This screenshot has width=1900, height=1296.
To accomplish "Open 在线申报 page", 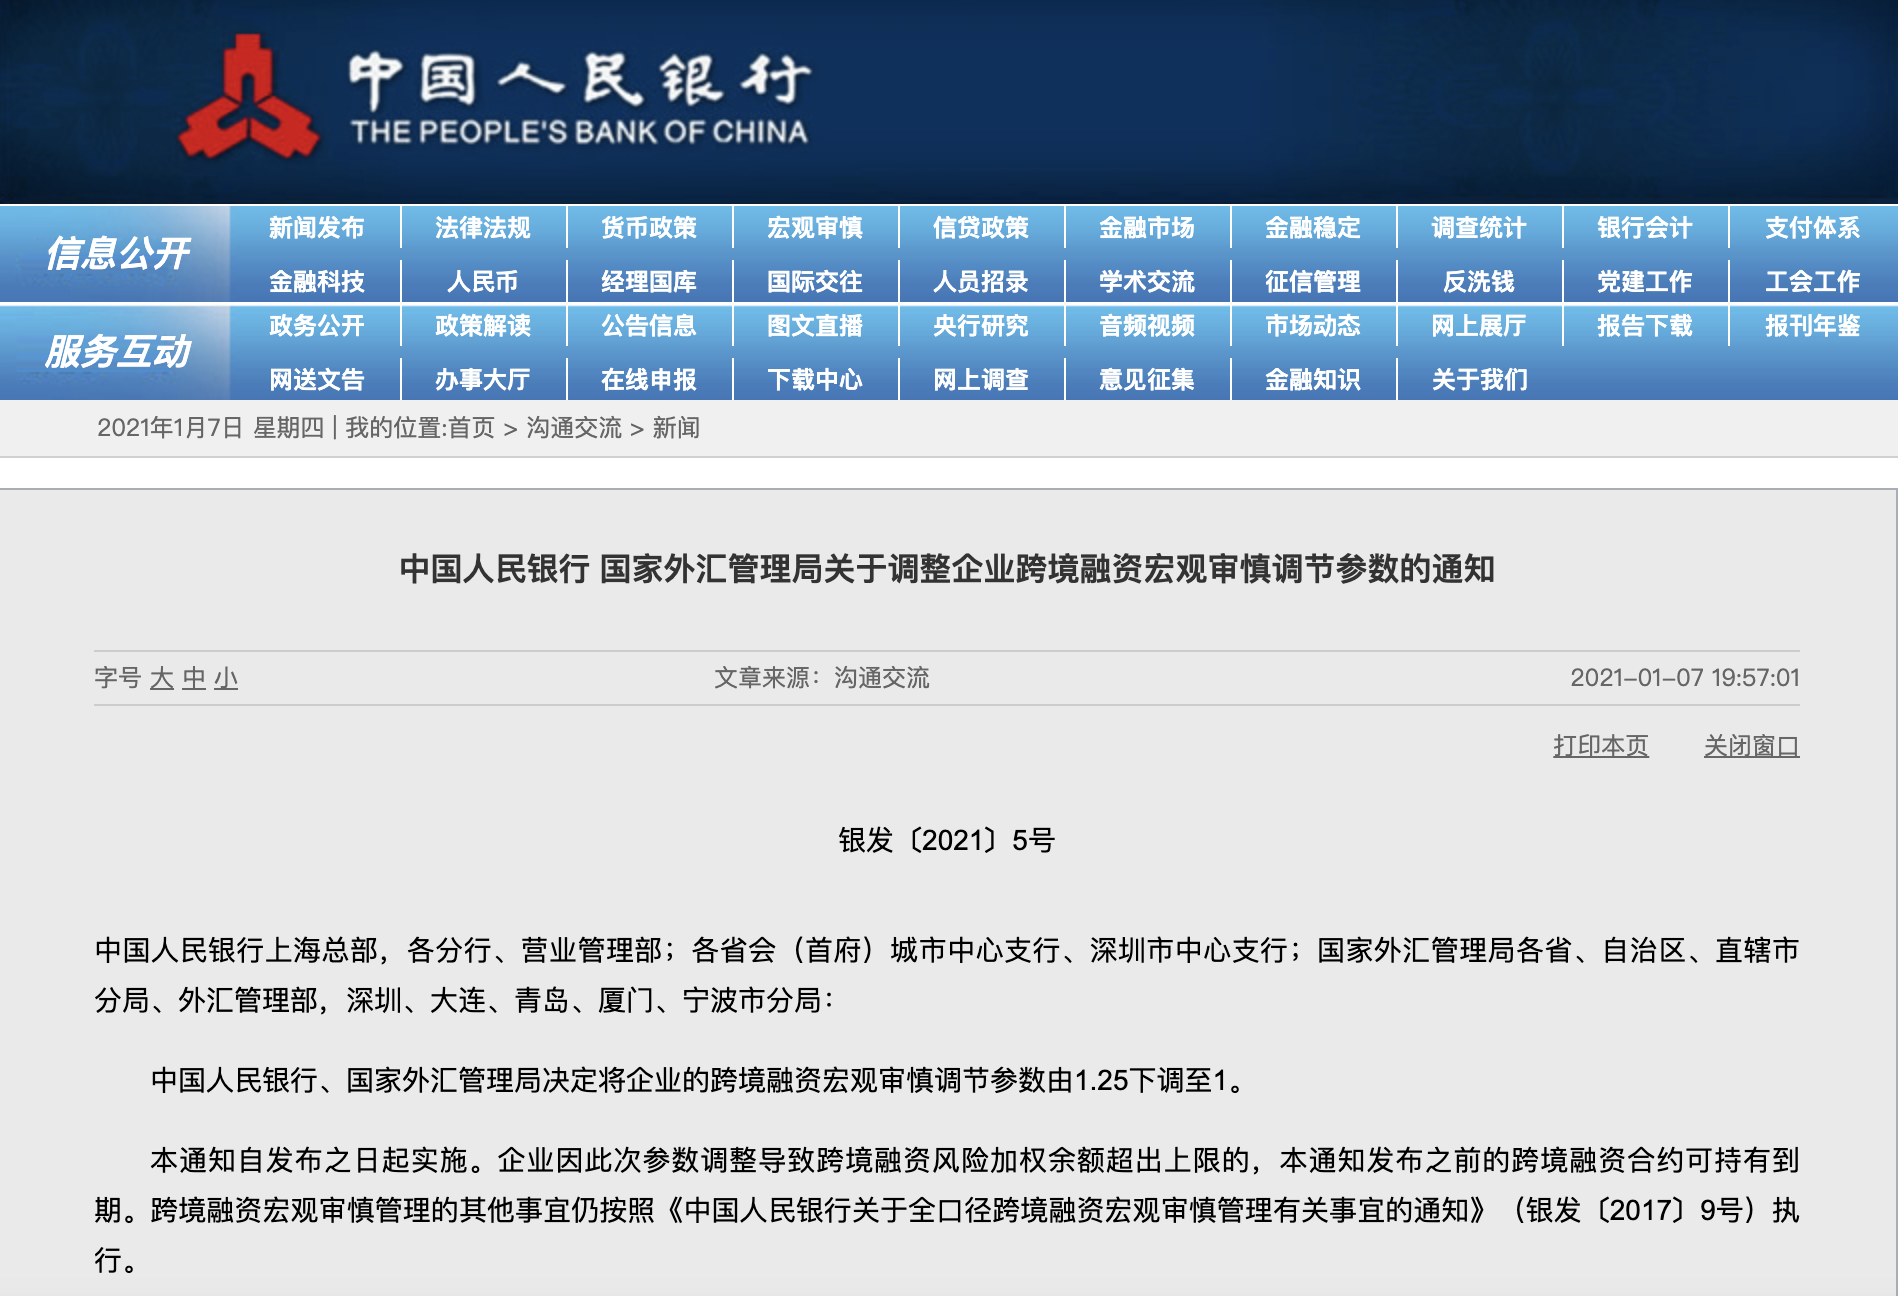I will (648, 380).
